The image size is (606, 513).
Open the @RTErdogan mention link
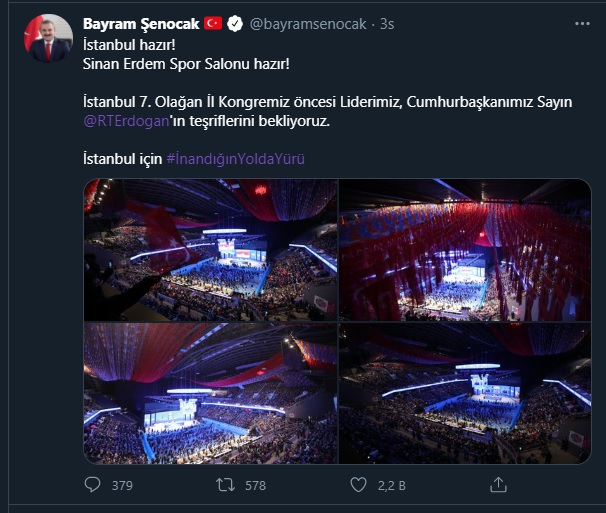tap(126, 121)
